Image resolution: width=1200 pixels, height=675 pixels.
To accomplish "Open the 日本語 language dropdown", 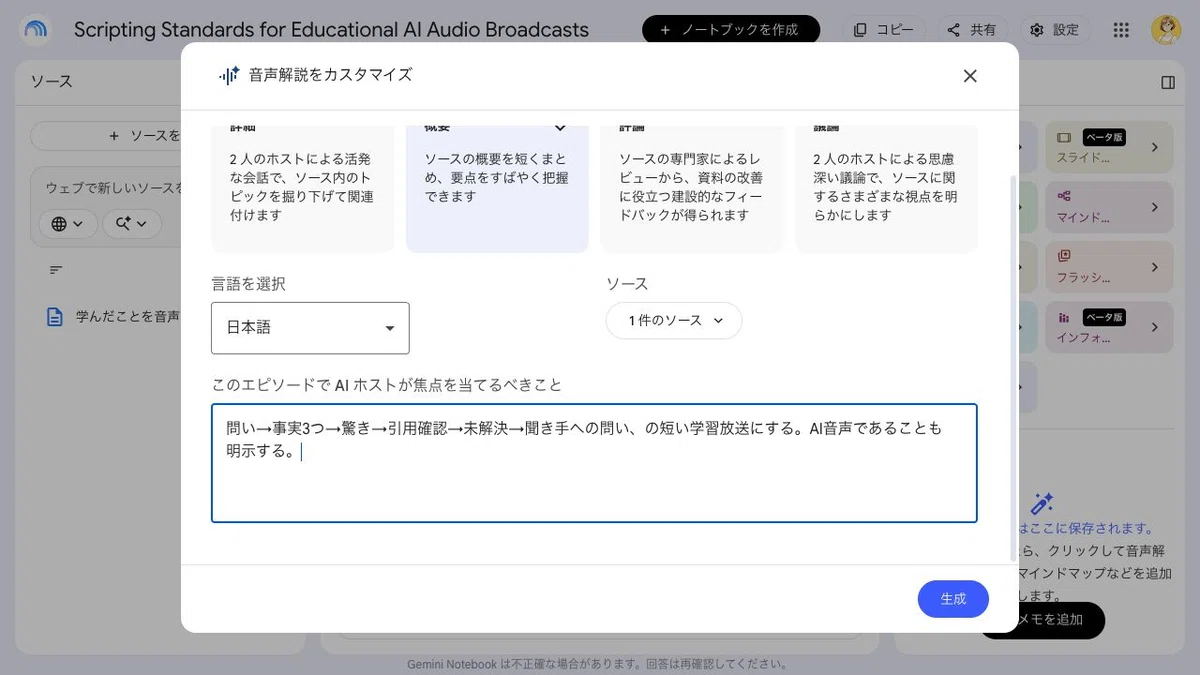I will coord(310,328).
